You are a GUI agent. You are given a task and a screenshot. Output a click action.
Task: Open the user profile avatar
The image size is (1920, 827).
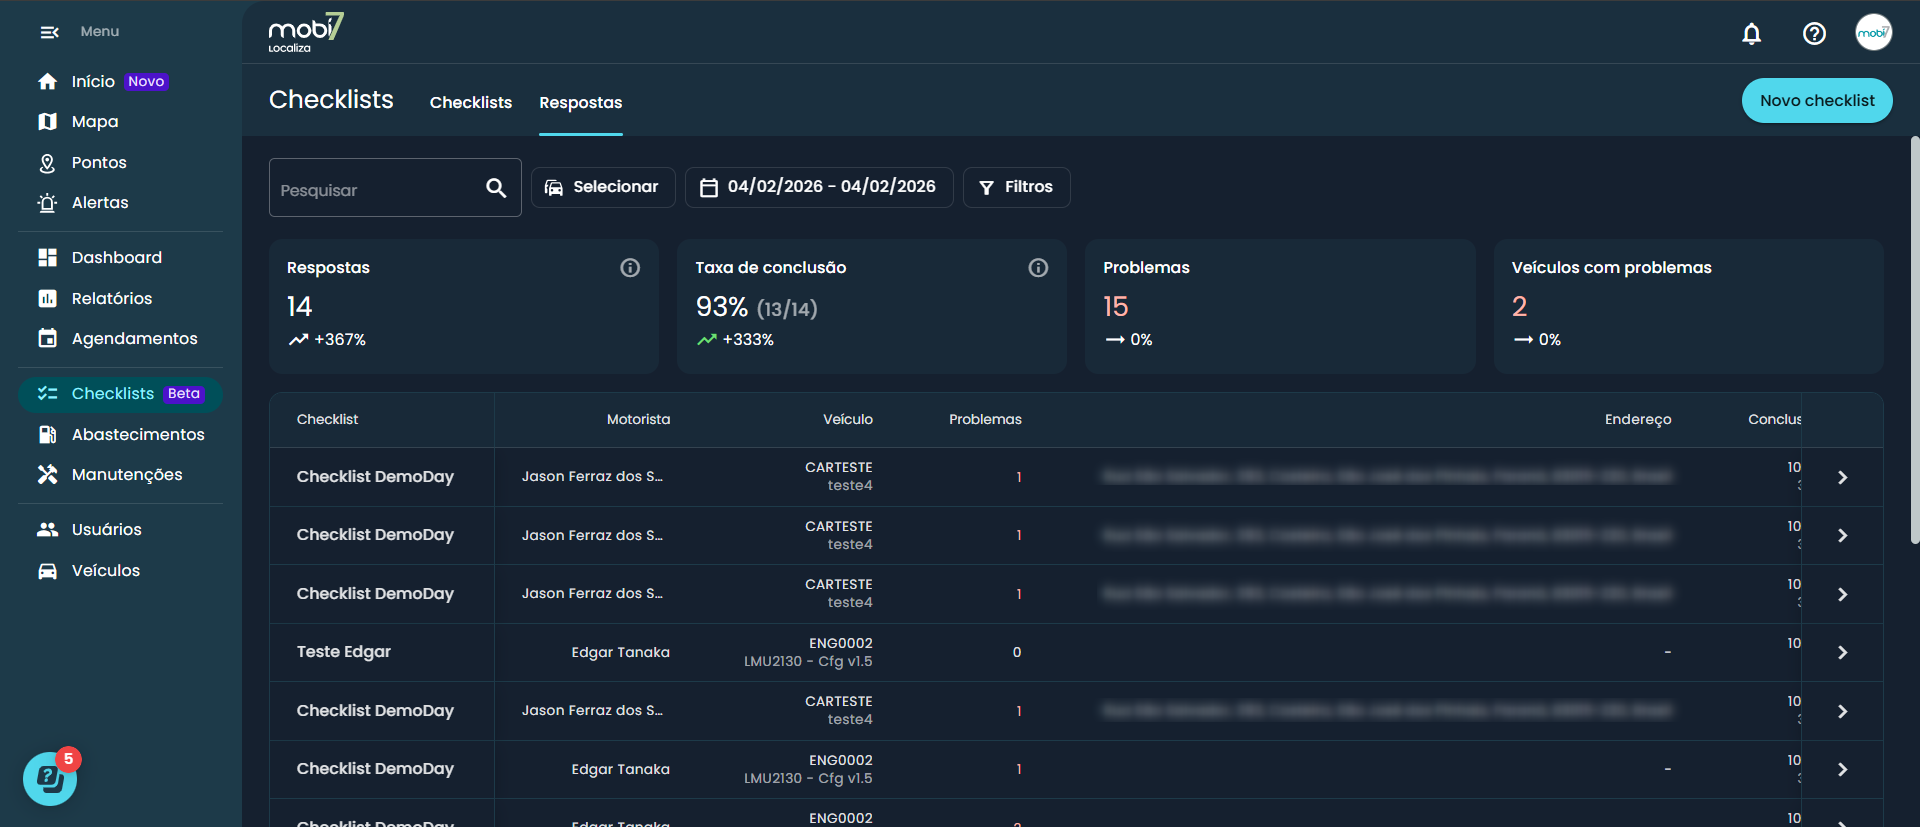[x=1873, y=33]
